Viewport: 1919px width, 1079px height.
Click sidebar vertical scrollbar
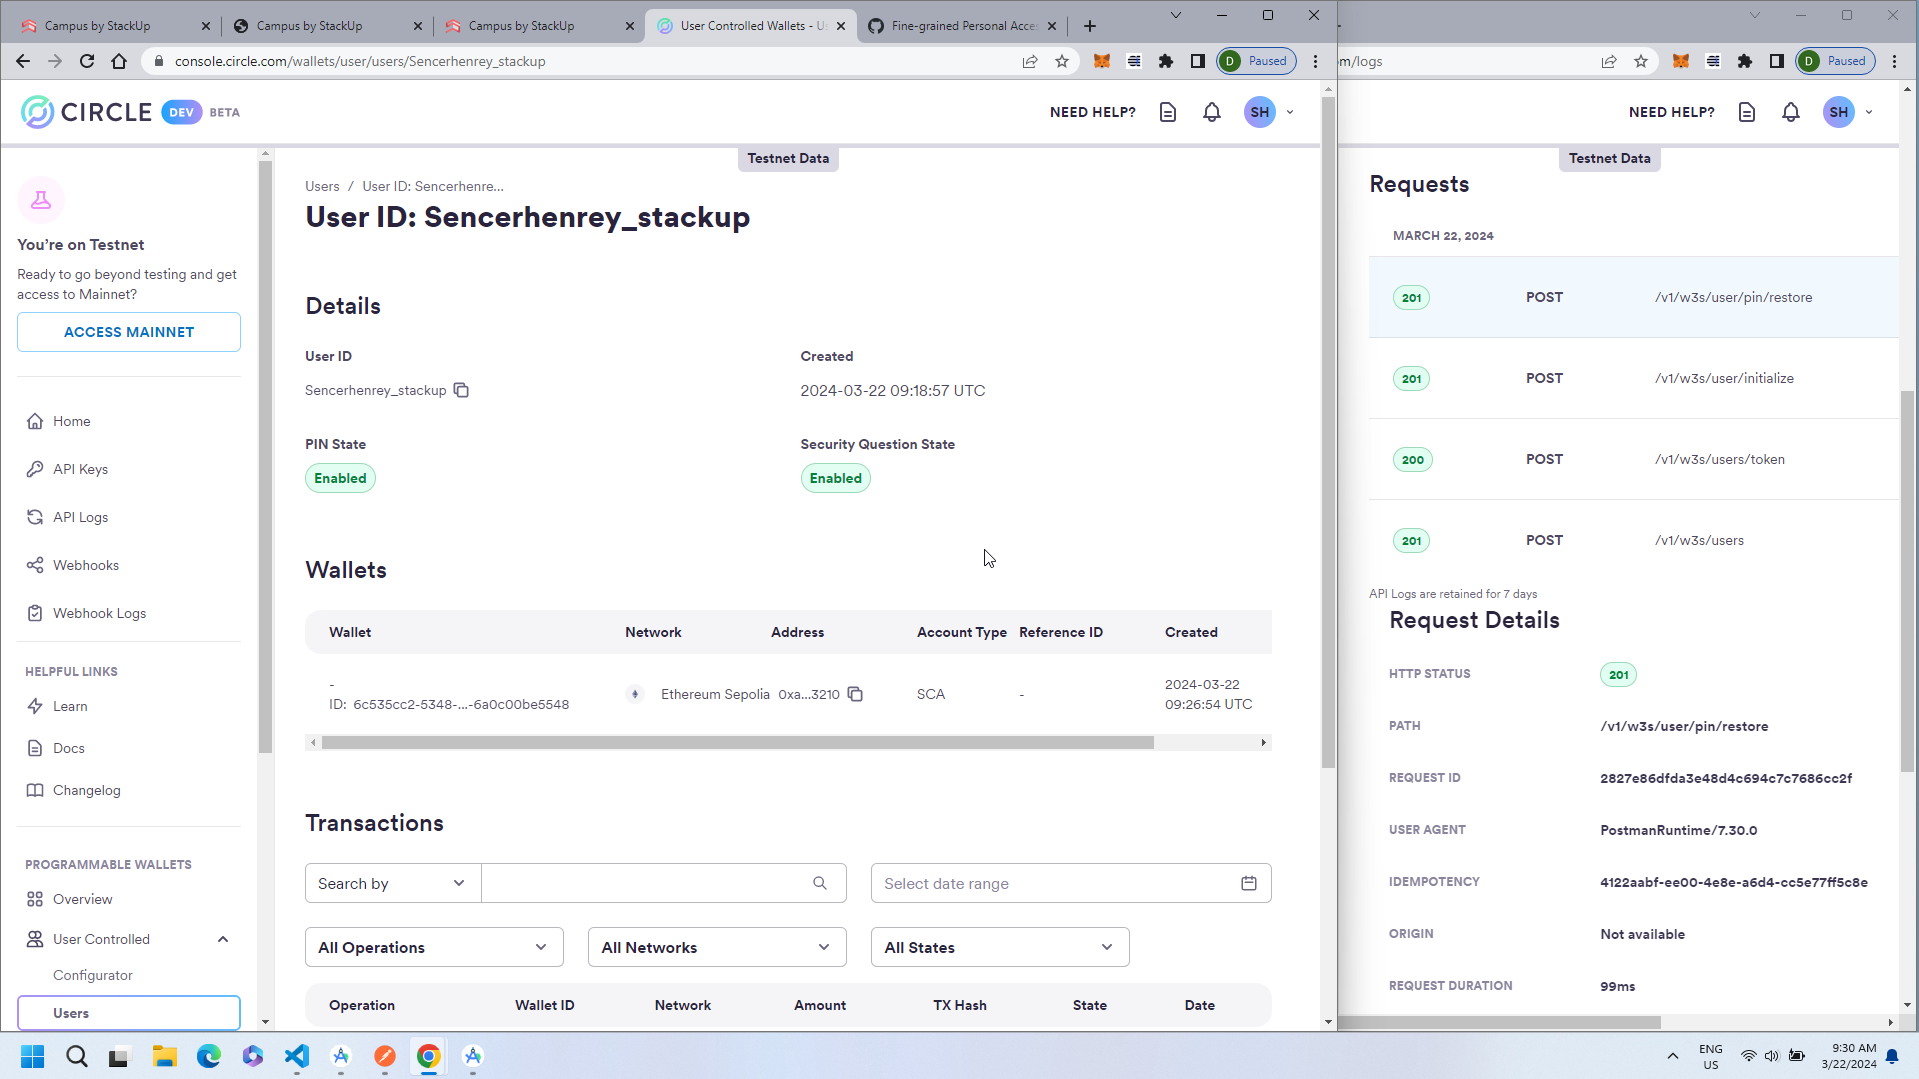coord(265,456)
